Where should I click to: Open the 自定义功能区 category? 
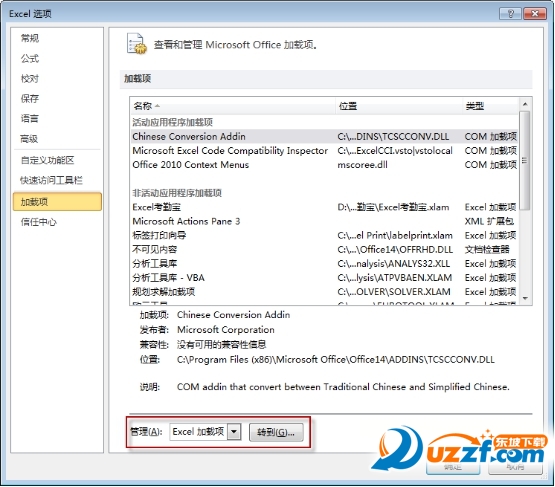point(47,160)
